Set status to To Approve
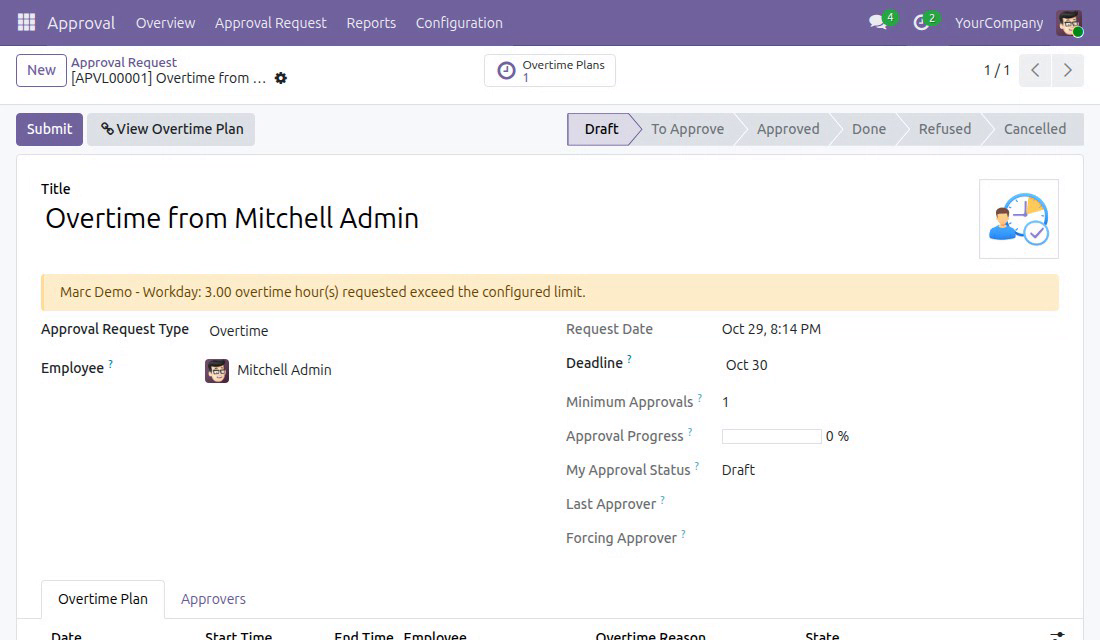 pos(688,129)
